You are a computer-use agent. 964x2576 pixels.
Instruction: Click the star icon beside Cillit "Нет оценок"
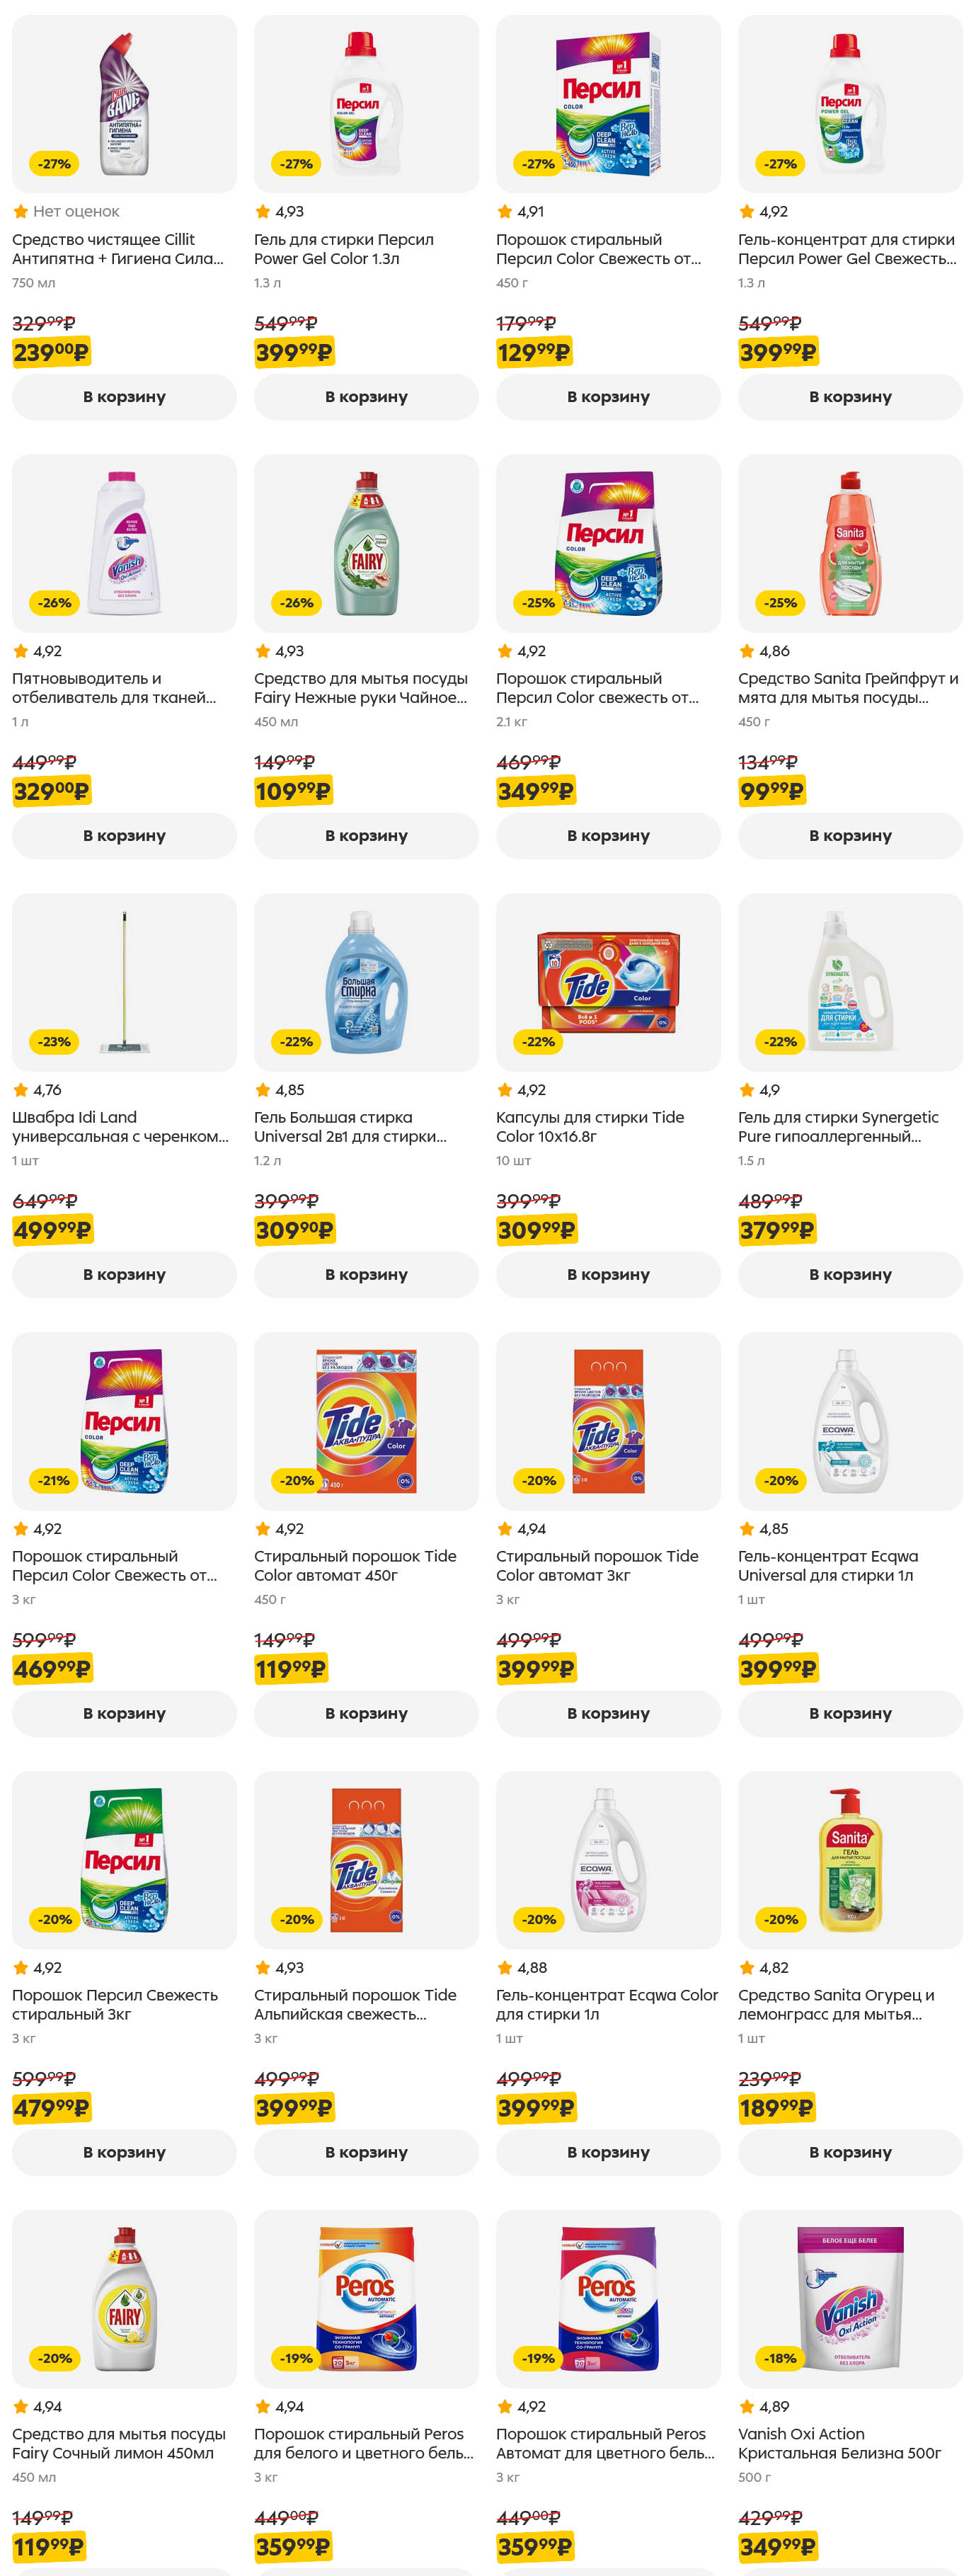[20, 211]
